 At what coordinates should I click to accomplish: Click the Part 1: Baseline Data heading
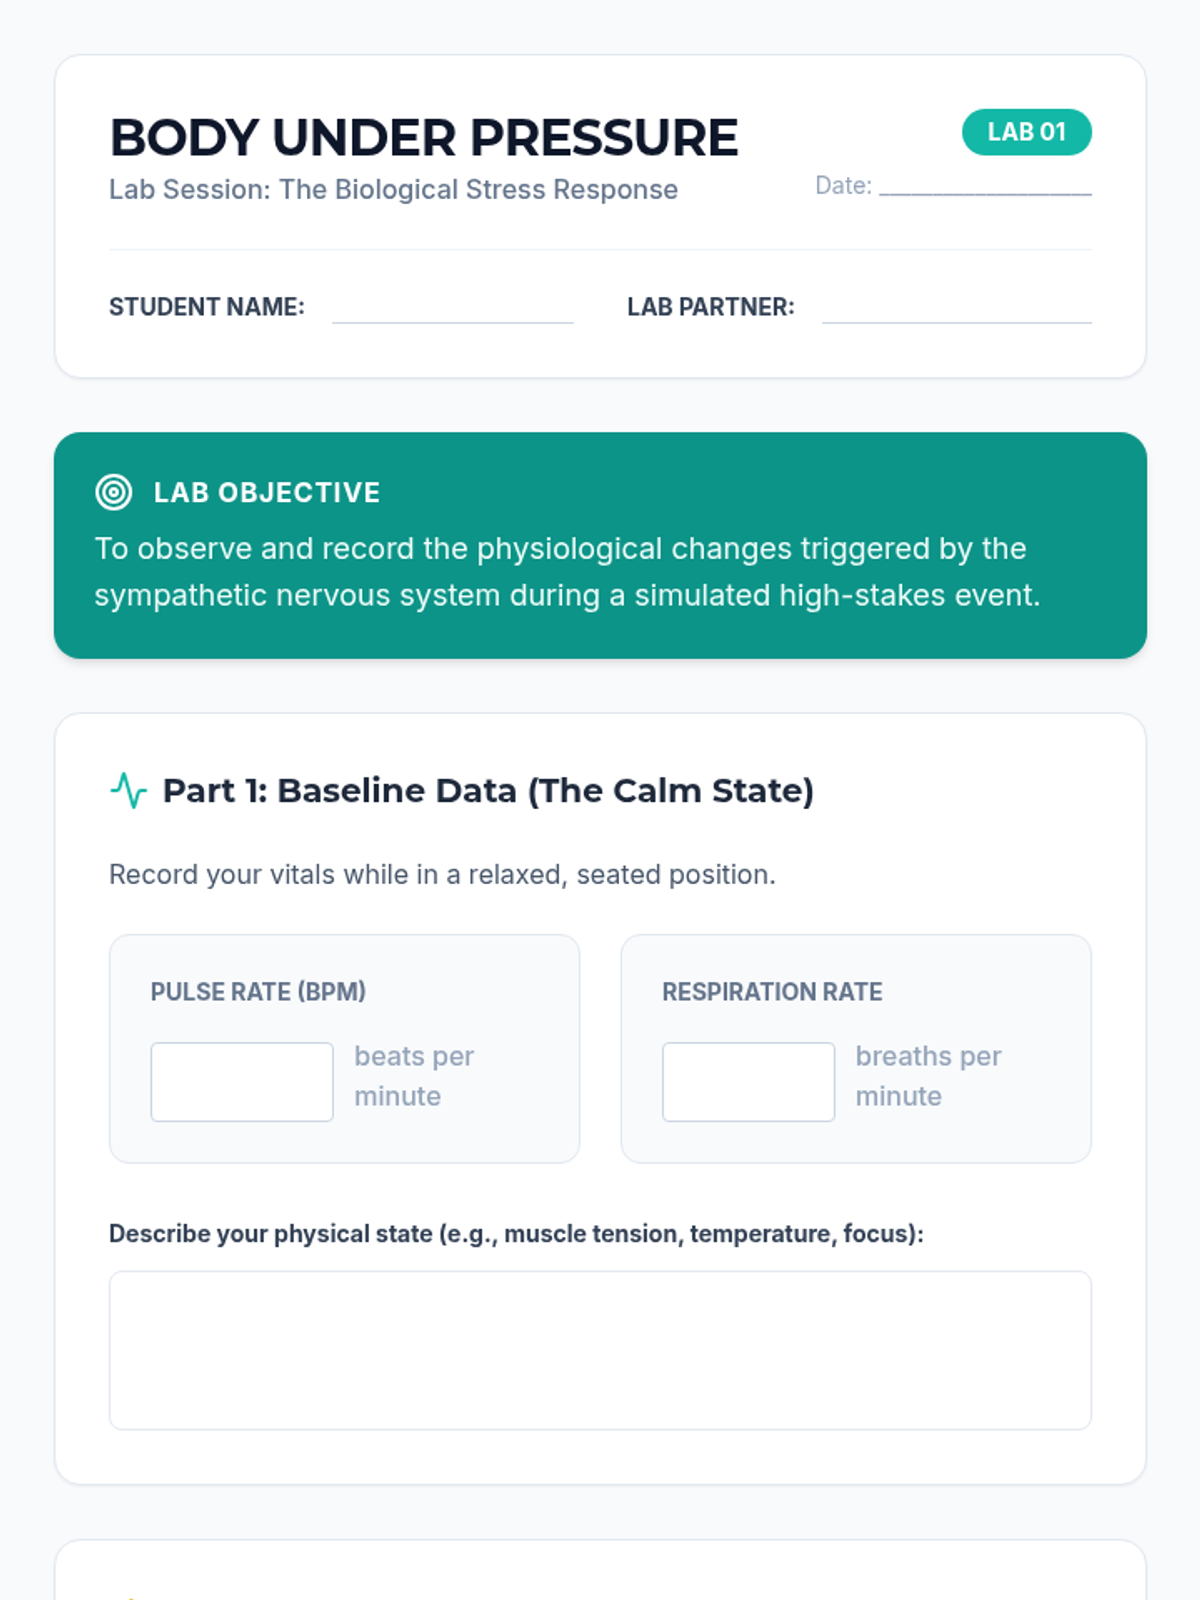click(x=488, y=790)
